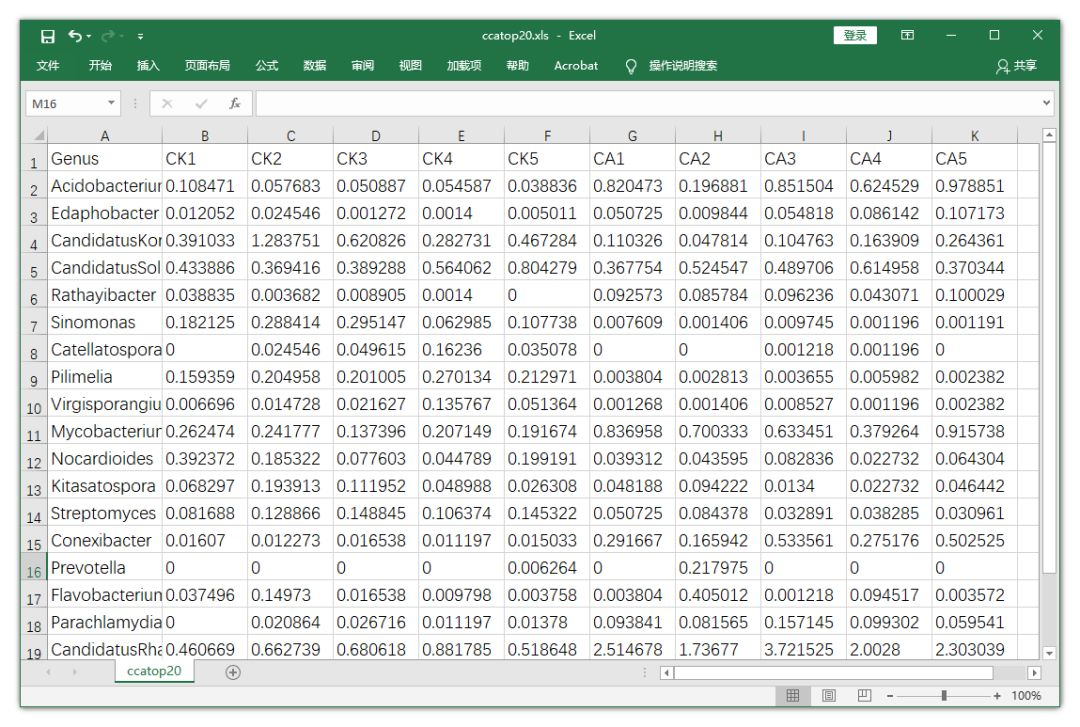Viewport: 1080px width, 727px height.
Task: Select column A header
Action: [105, 136]
